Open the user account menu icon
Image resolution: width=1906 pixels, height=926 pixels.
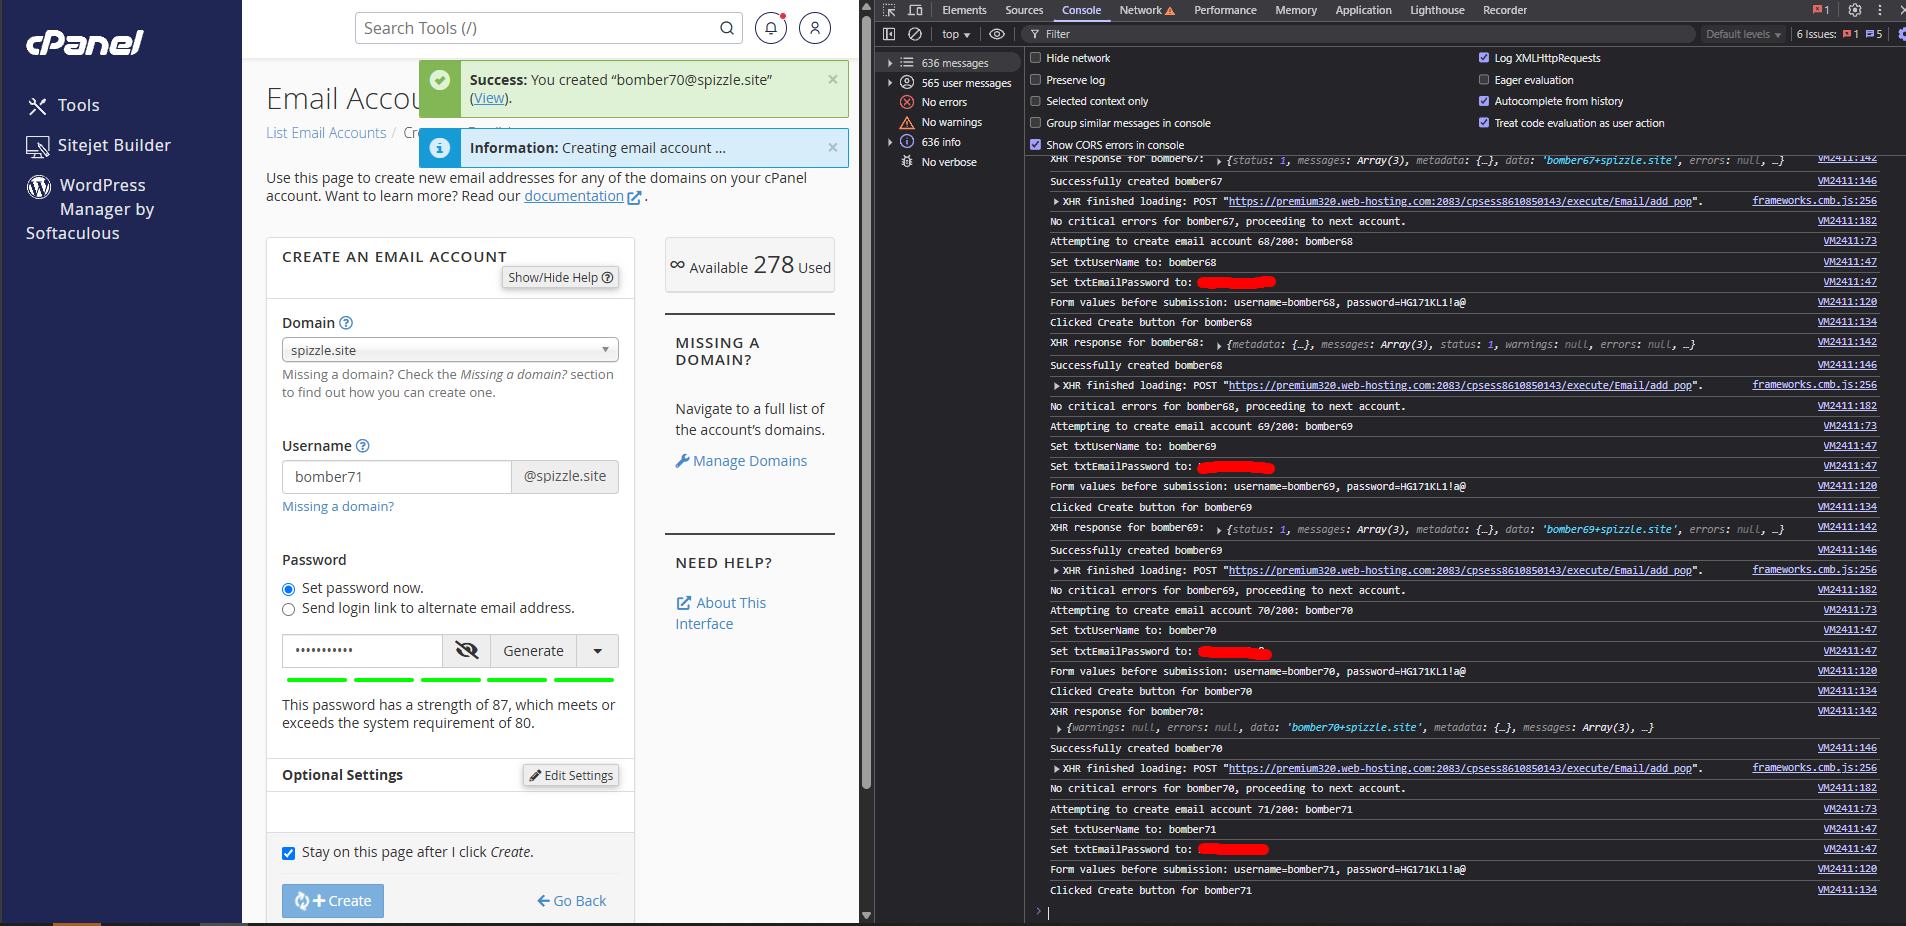[815, 28]
